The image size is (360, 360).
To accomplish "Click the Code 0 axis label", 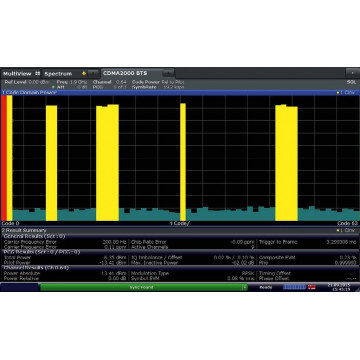I will (10, 223).
